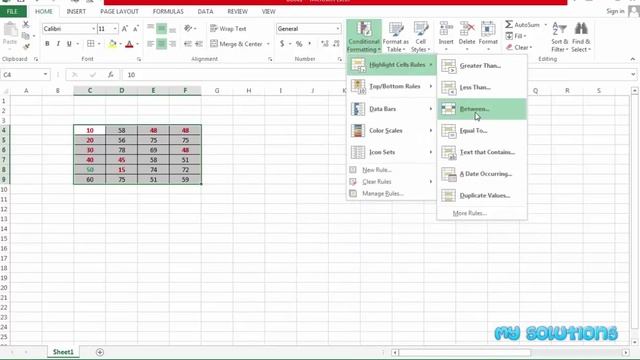
Task: Apply the red Font Color
Action: point(129,44)
